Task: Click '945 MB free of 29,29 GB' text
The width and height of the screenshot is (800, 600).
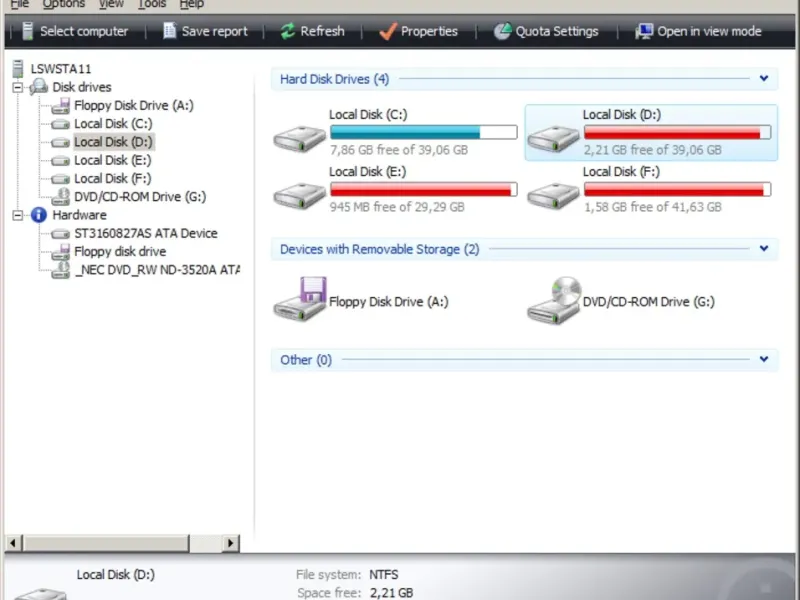Action: click(x=397, y=207)
